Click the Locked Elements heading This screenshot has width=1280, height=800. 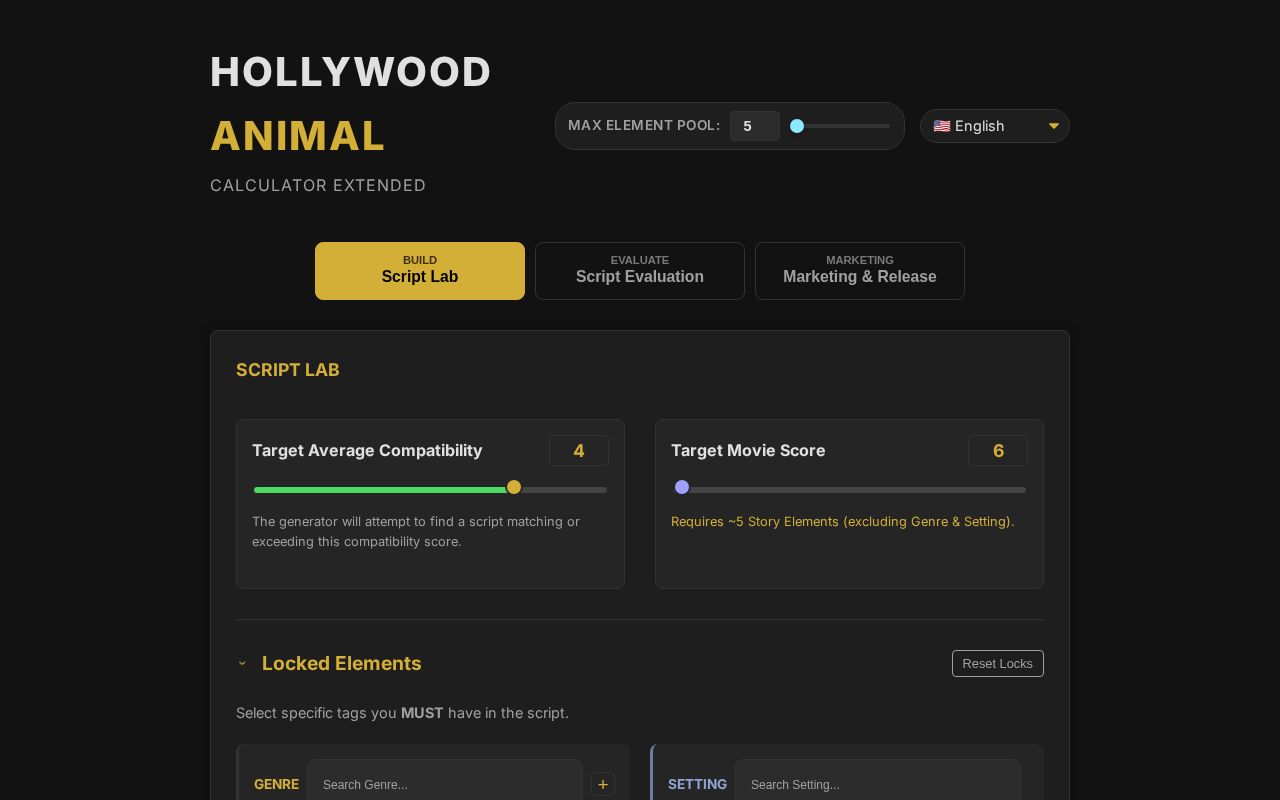(x=342, y=663)
